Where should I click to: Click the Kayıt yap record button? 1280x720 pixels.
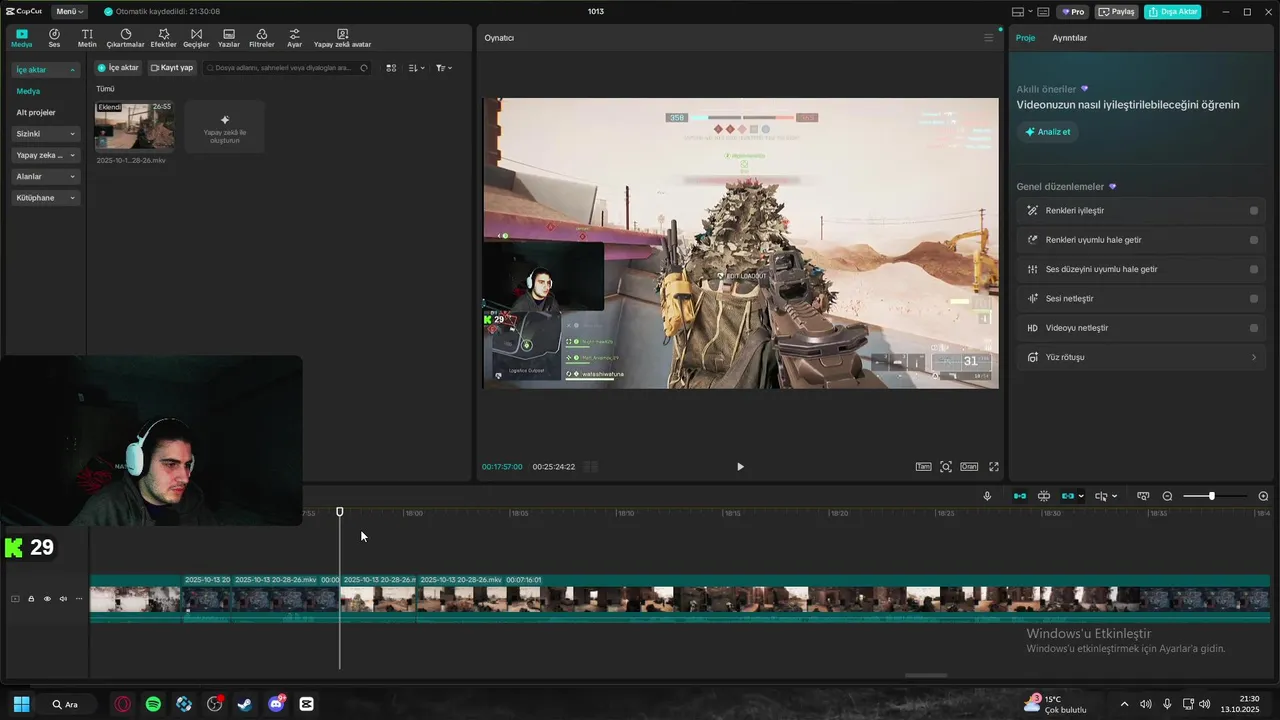click(x=172, y=68)
